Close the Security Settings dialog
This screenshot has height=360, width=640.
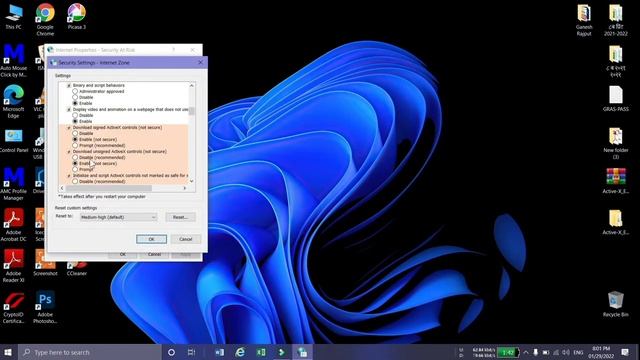[x=200, y=62]
